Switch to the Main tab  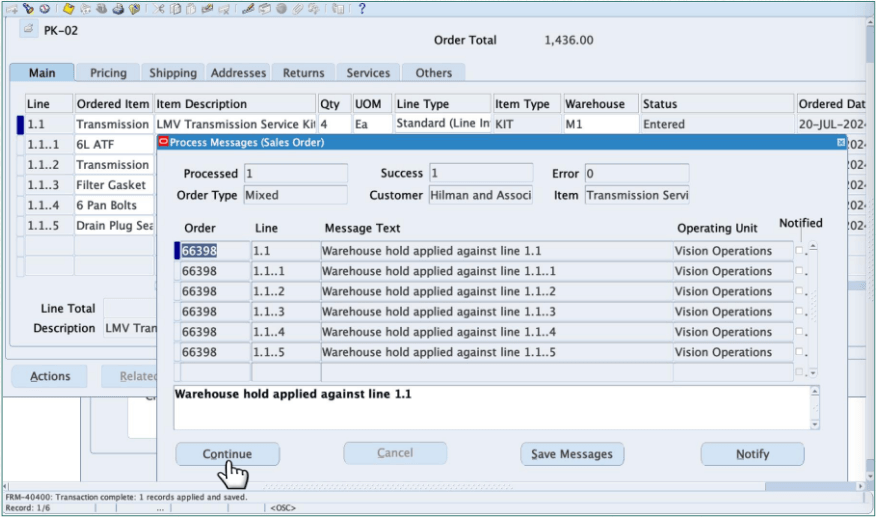click(42, 73)
